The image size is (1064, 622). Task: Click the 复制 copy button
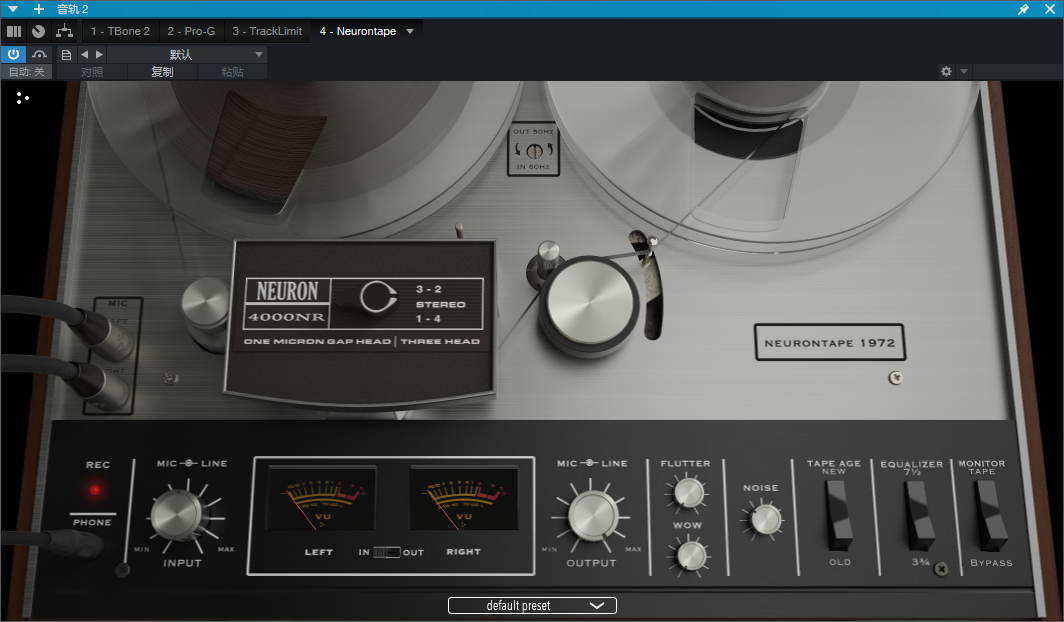[162, 72]
